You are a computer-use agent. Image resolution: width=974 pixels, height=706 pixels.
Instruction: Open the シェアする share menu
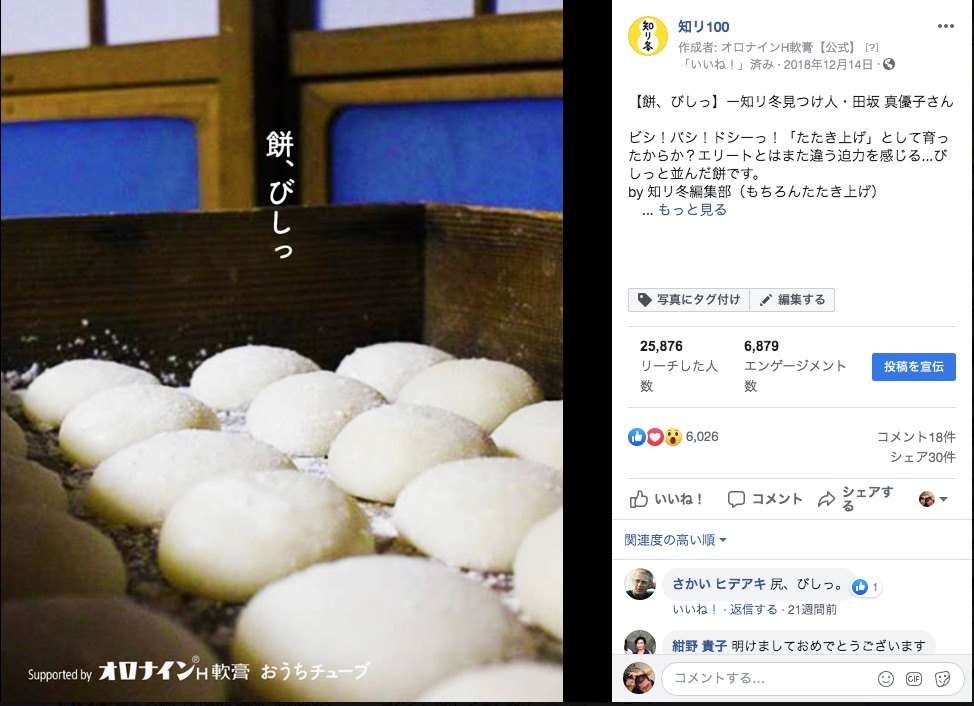point(856,499)
